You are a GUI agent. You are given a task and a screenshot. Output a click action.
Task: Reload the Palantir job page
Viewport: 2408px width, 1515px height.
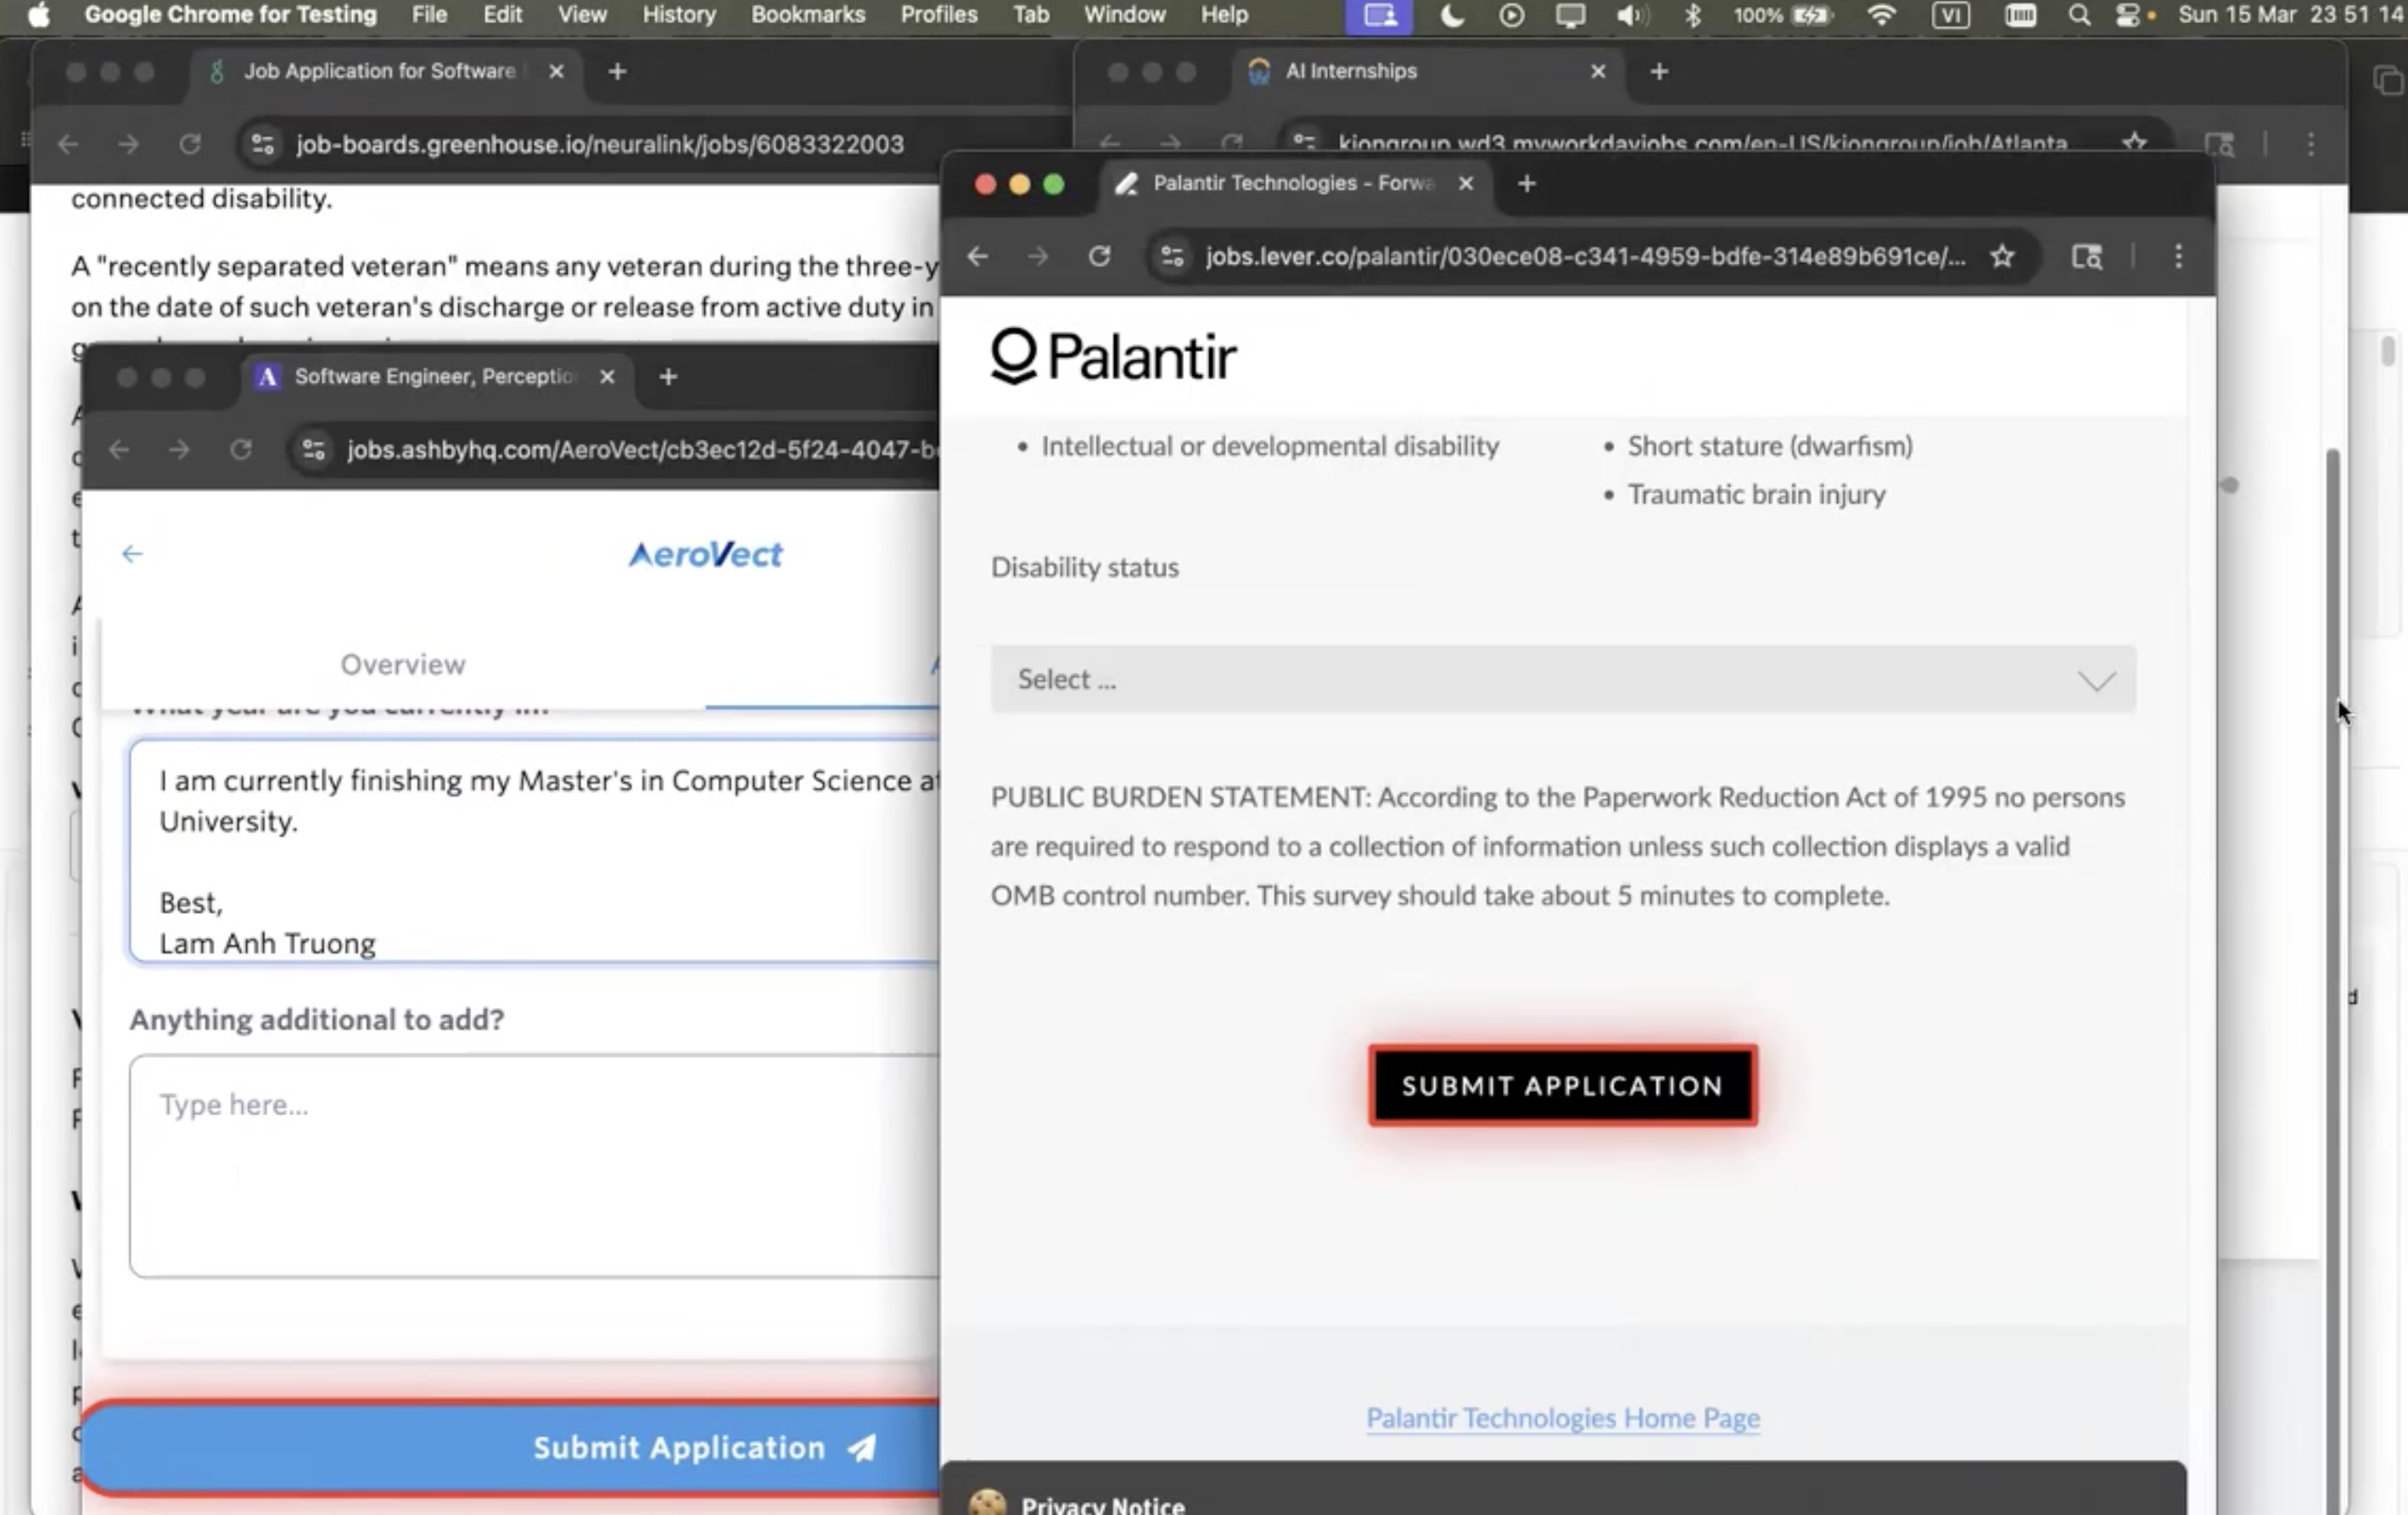(1099, 257)
